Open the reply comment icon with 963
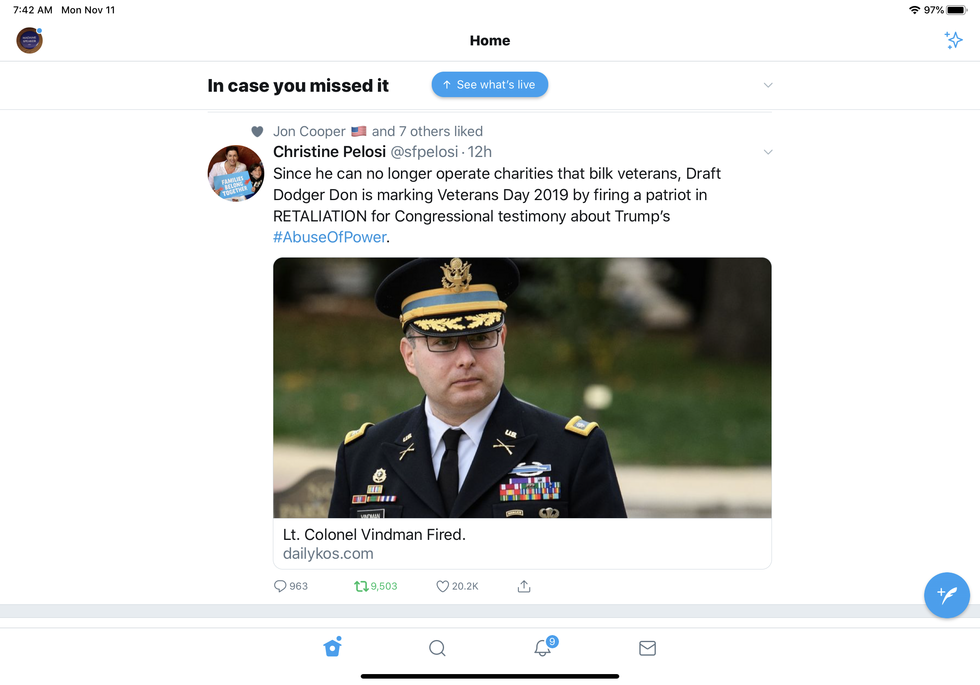 click(x=281, y=586)
